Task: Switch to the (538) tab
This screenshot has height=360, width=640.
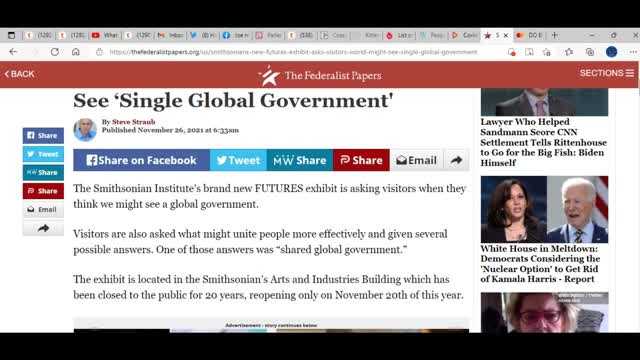Action: [301, 36]
